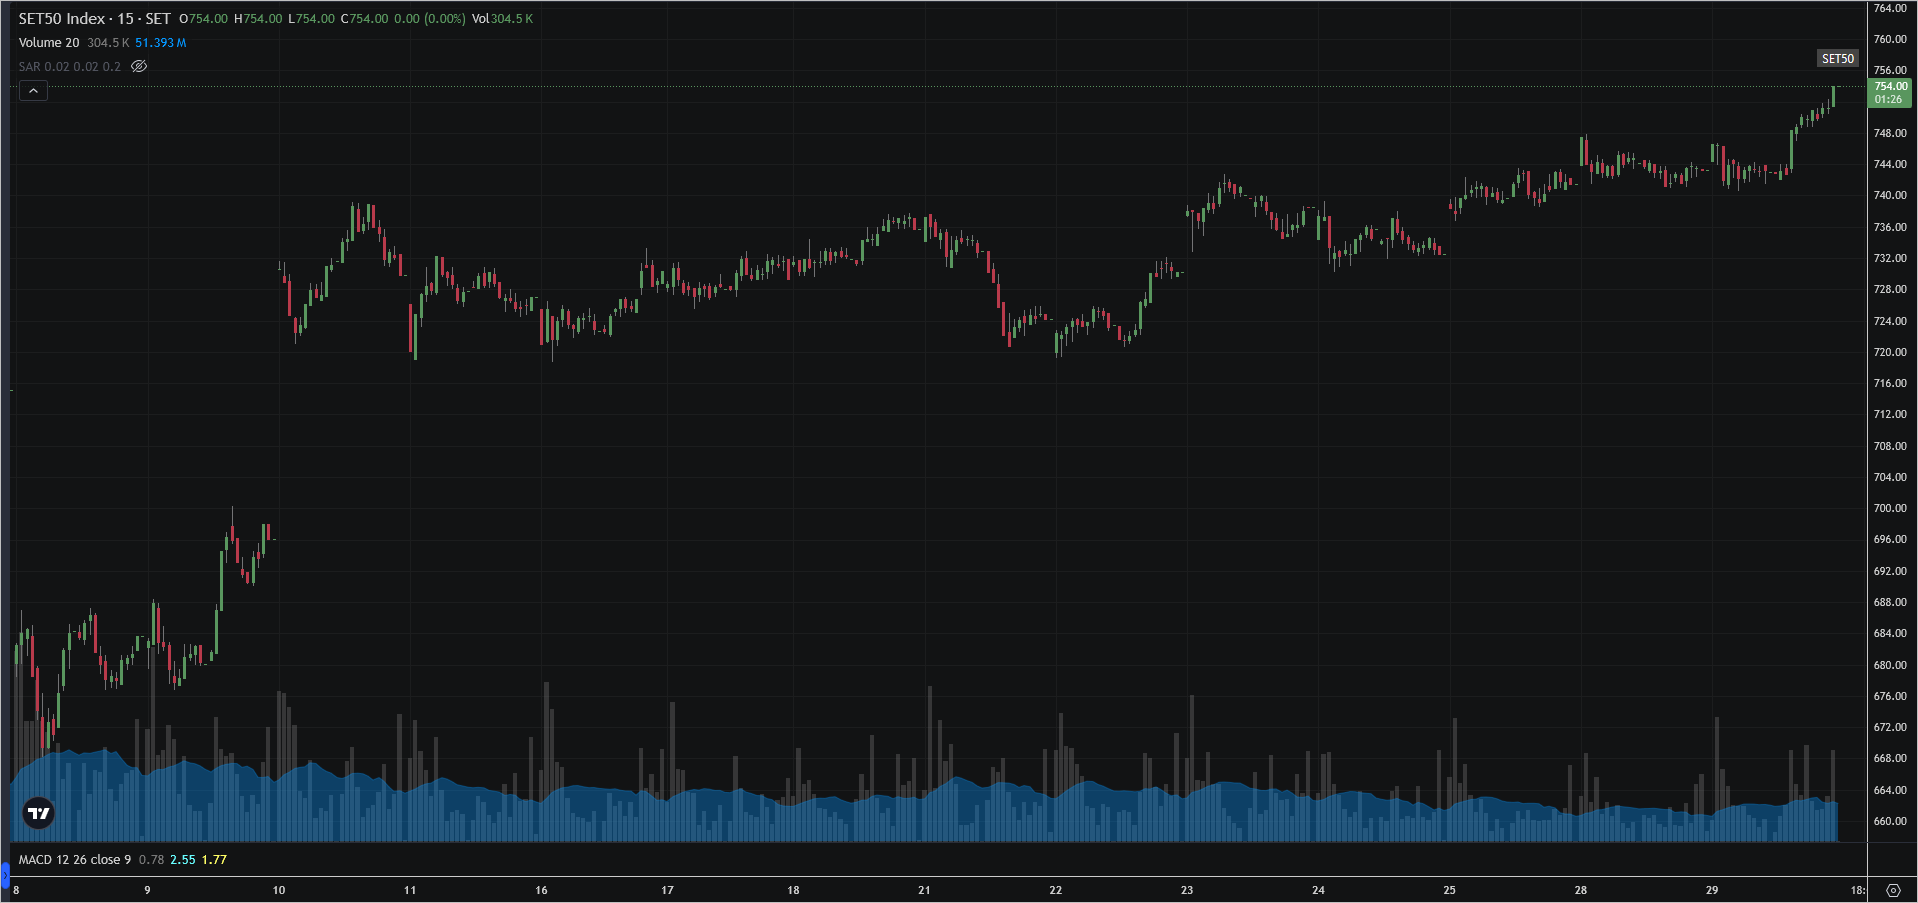Image resolution: width=1918 pixels, height=903 pixels.
Task: Click date 21 on the time axis
Action: (x=924, y=890)
